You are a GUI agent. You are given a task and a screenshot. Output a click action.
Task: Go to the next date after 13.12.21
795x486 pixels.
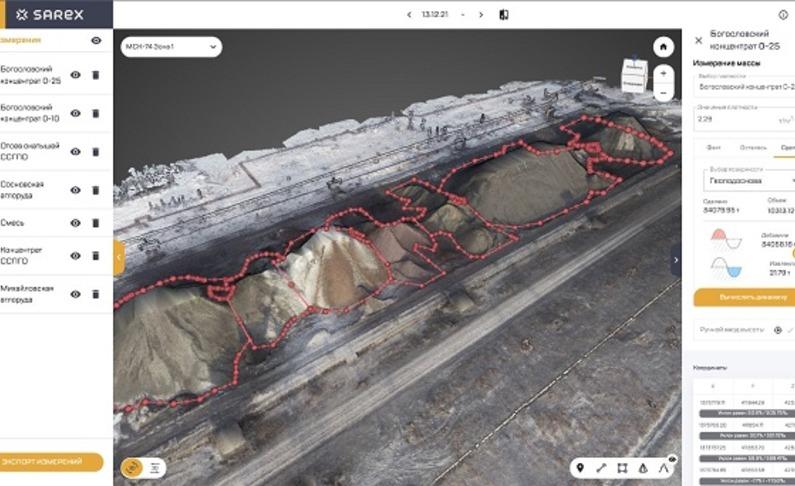coord(481,15)
